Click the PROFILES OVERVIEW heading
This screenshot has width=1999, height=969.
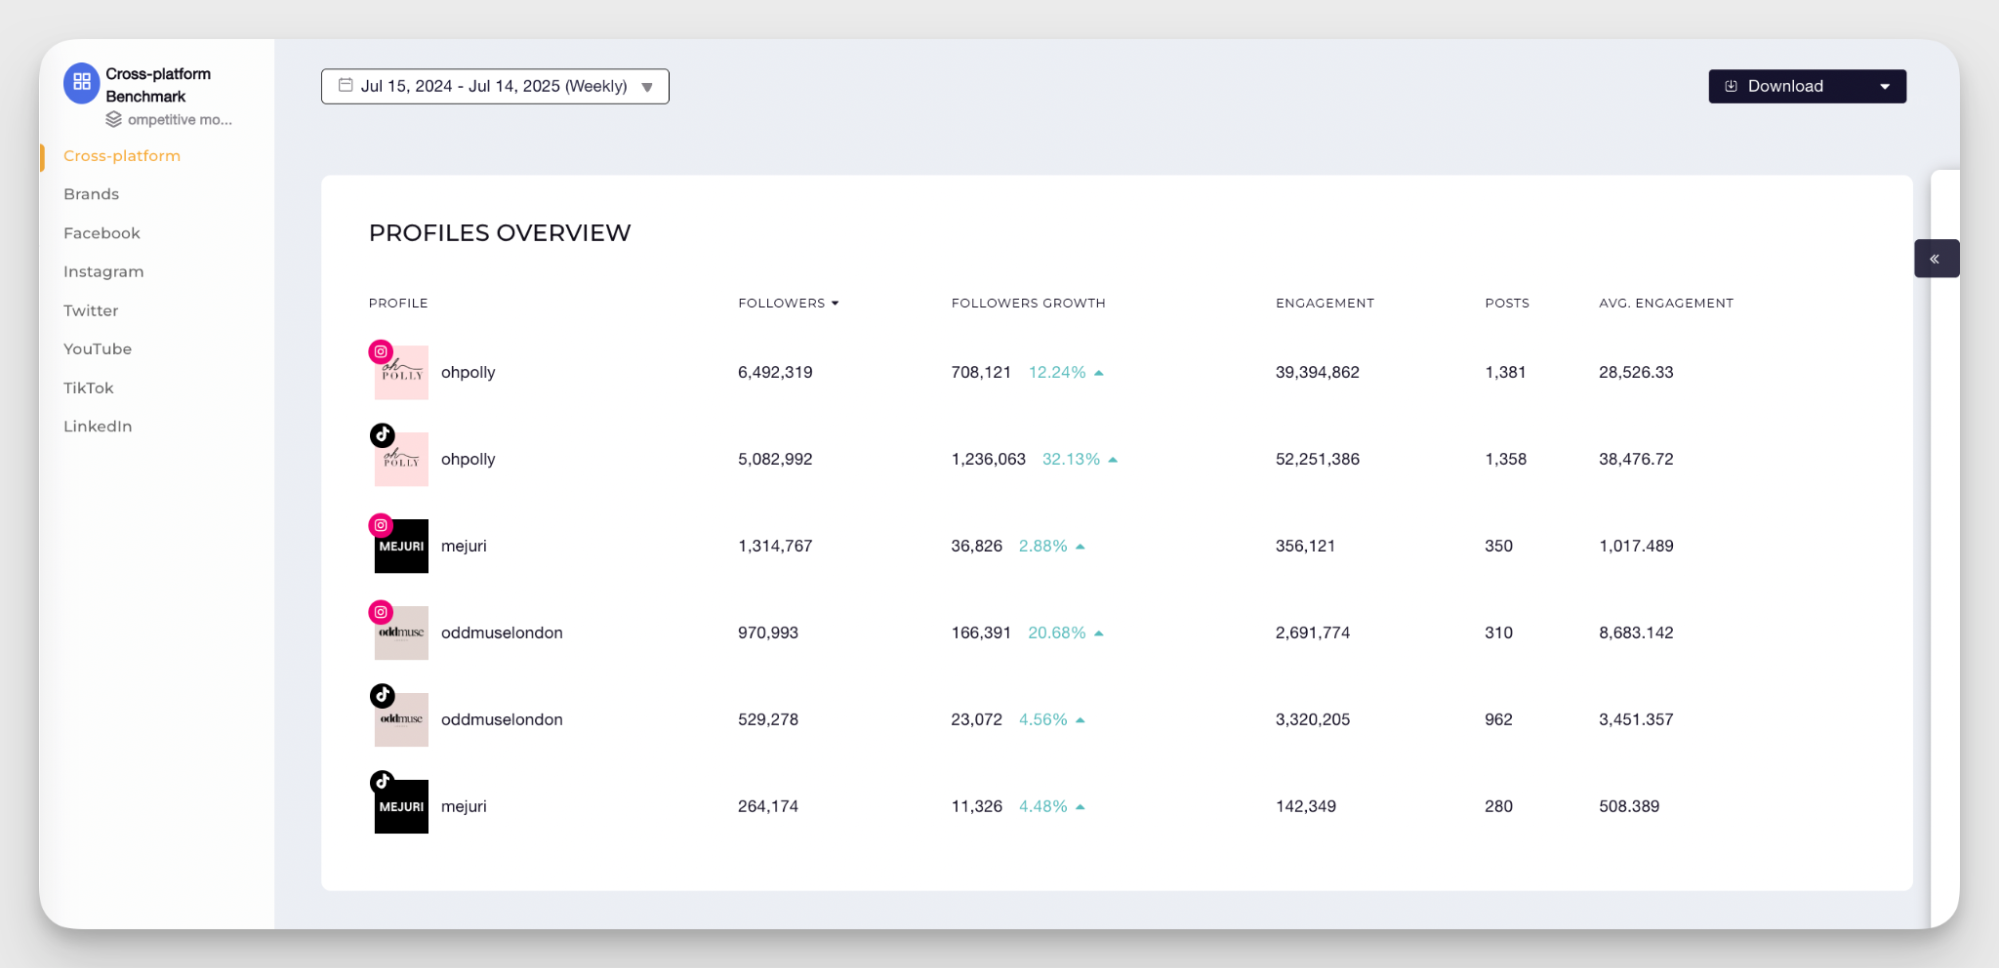(x=500, y=233)
